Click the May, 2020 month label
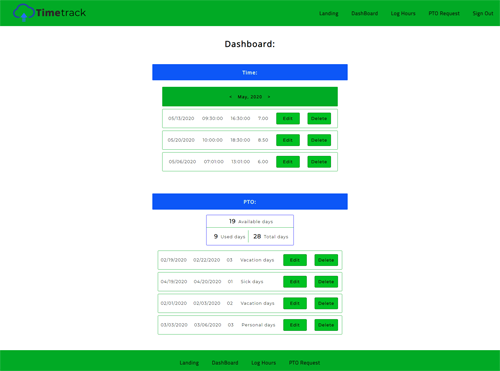 coord(250,97)
